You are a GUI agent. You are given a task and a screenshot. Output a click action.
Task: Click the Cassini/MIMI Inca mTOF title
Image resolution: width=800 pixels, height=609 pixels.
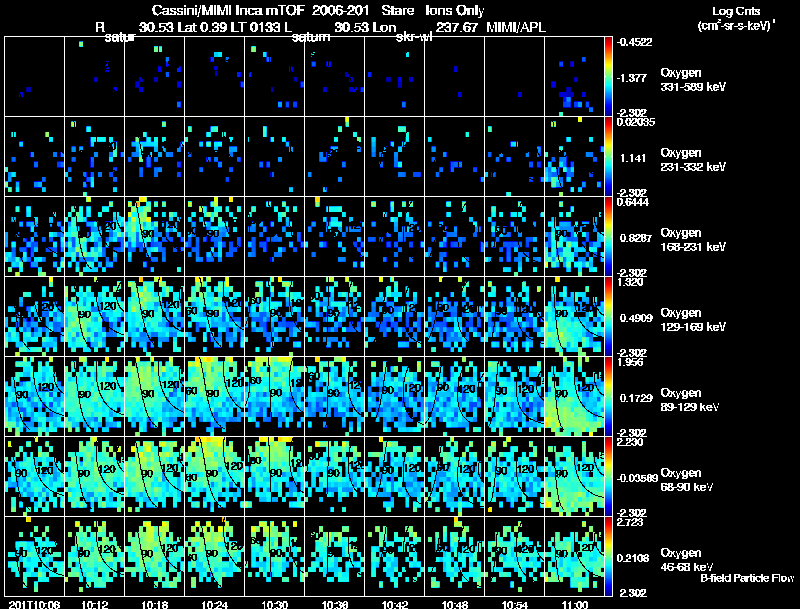pyautogui.click(x=229, y=10)
